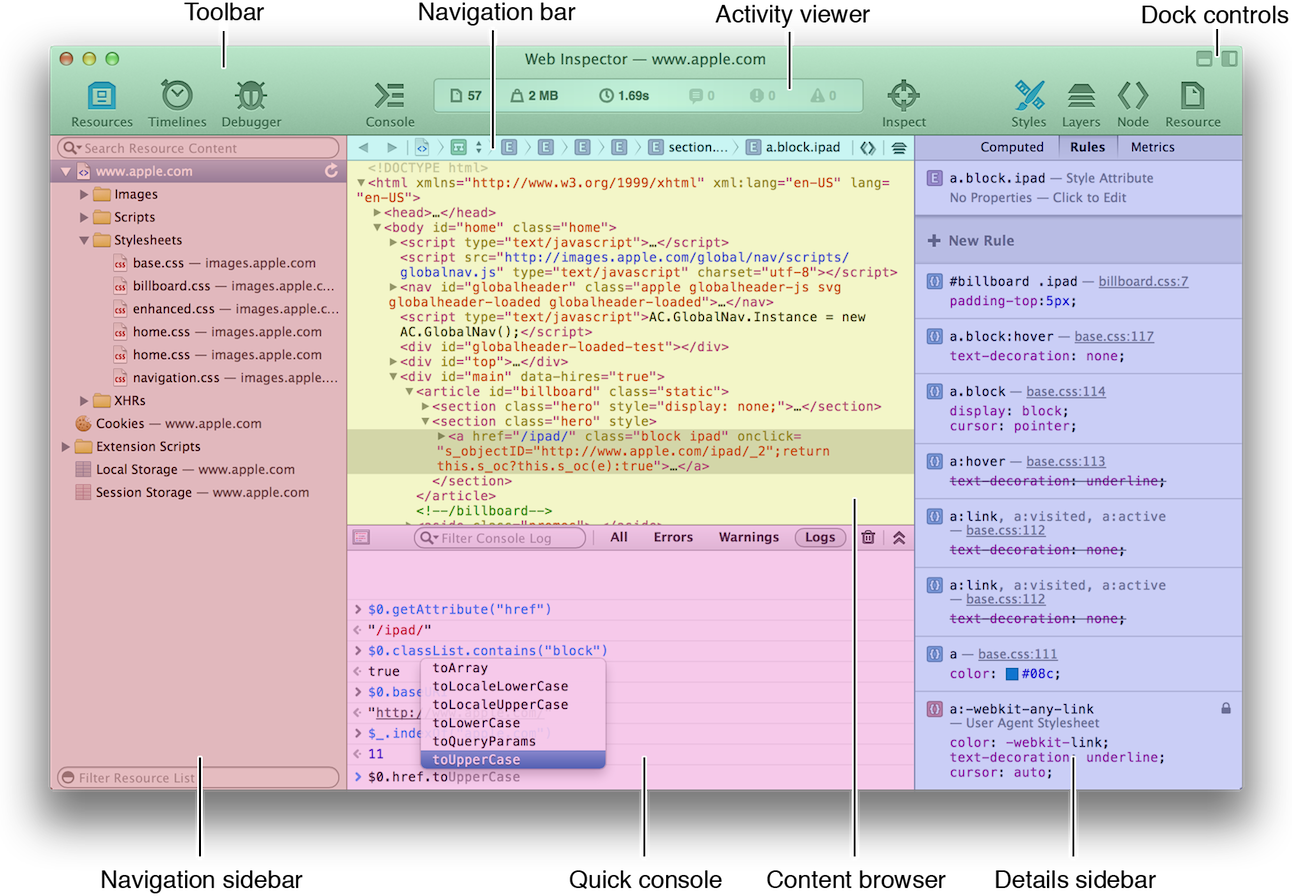Clear console log with trash icon

click(x=868, y=537)
